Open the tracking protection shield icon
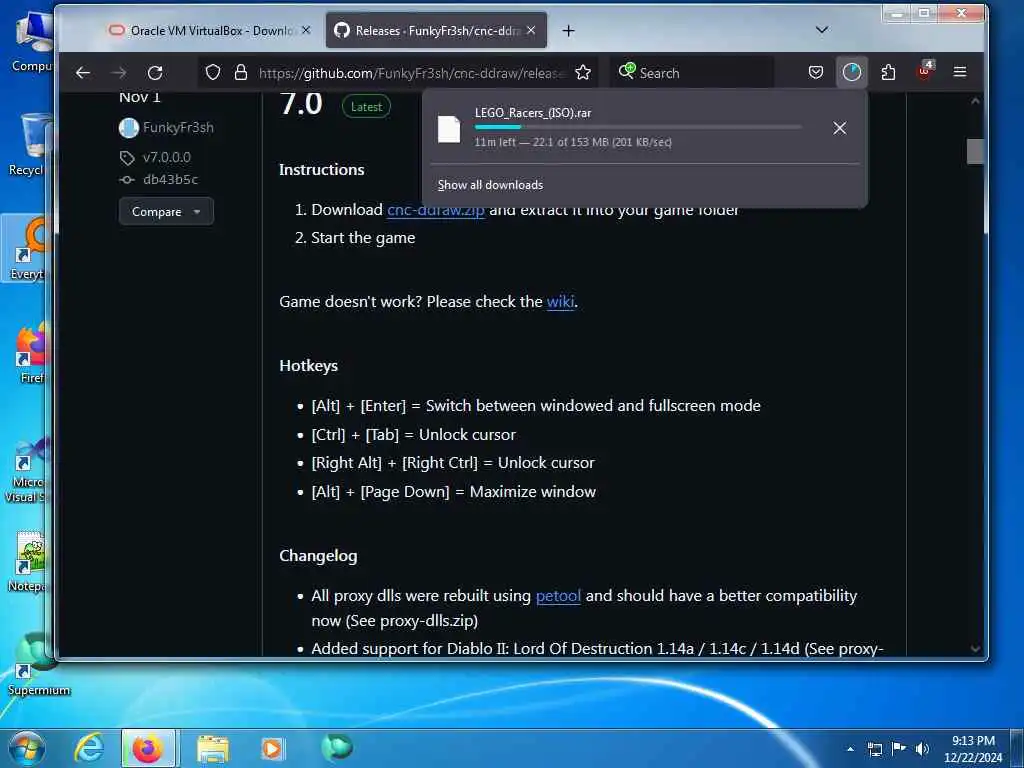Image resolution: width=1024 pixels, height=768 pixels. click(213, 72)
